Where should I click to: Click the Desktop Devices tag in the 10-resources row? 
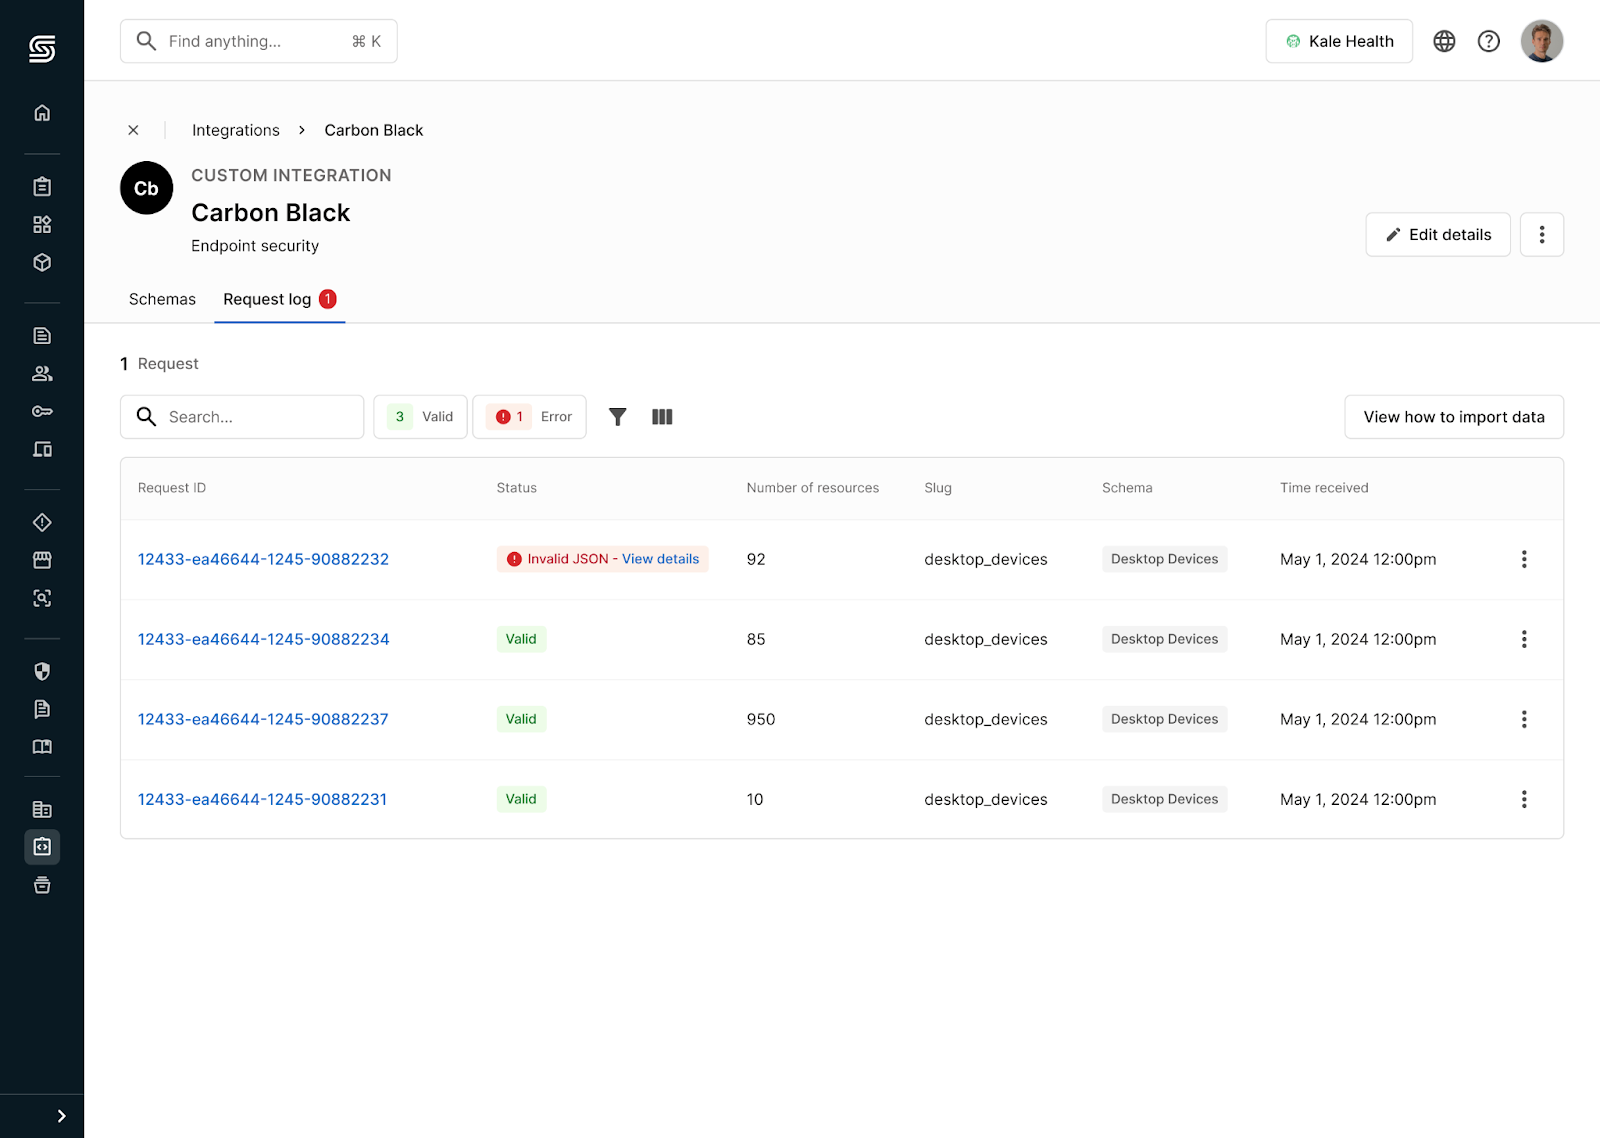[x=1165, y=799]
